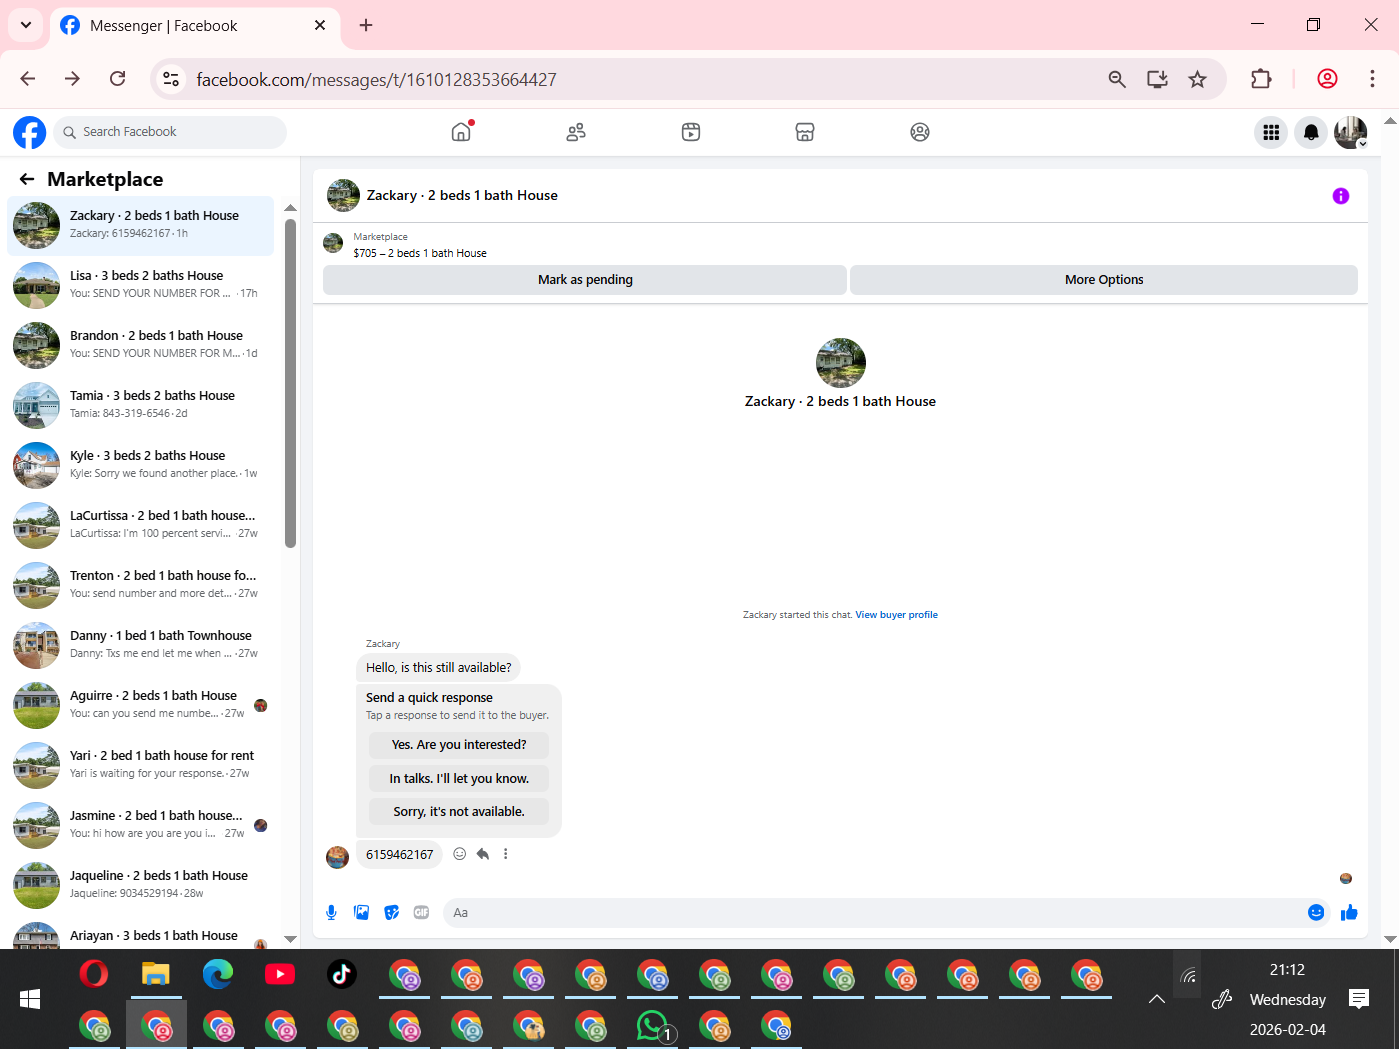Image resolution: width=1399 pixels, height=1049 pixels.
Task: Open the browser zoom magnifier icon
Action: [x=1117, y=79]
